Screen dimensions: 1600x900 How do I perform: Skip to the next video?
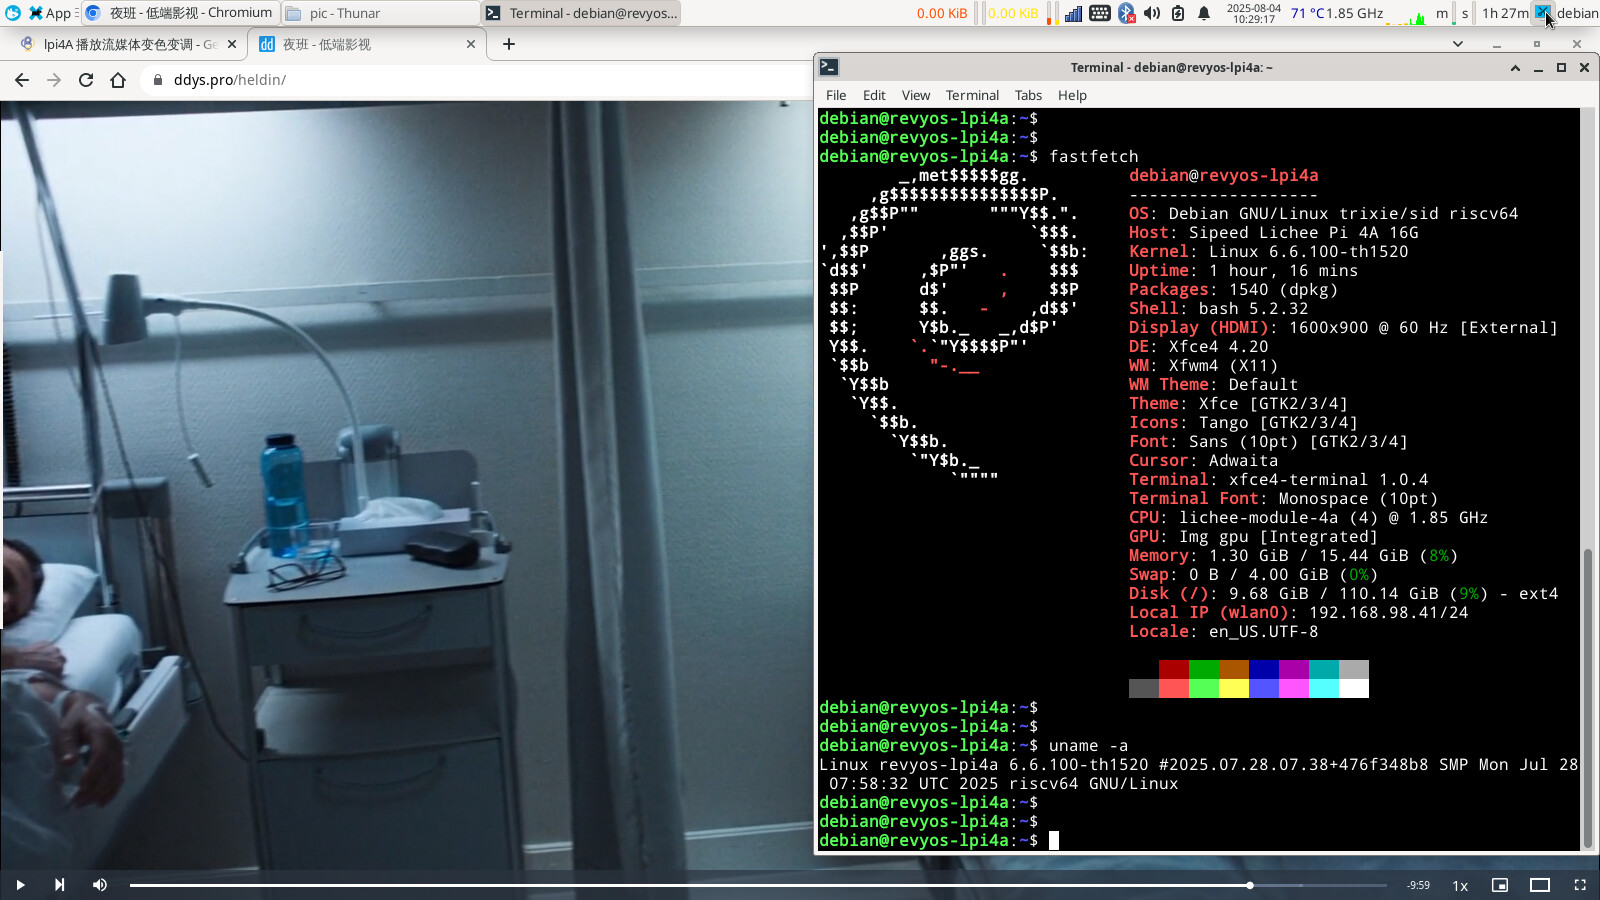tap(60, 885)
